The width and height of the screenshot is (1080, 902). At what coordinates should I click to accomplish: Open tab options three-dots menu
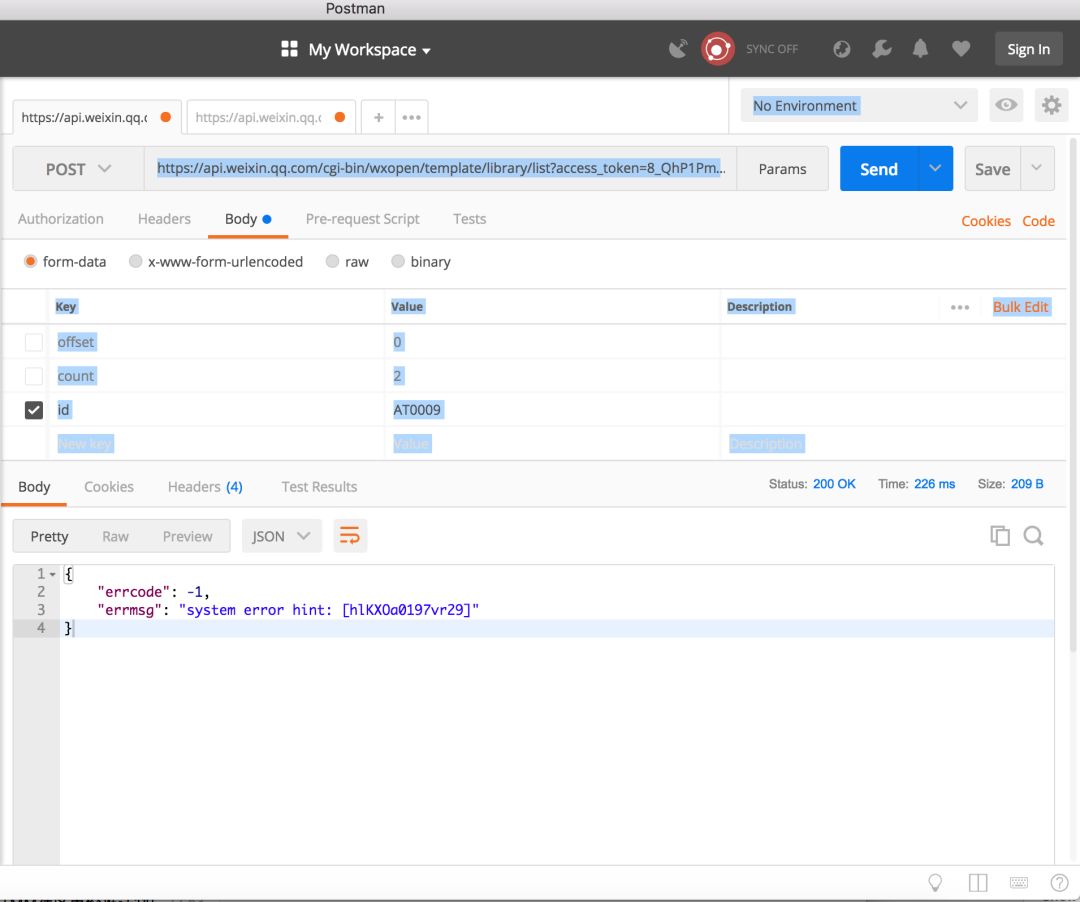click(x=411, y=117)
